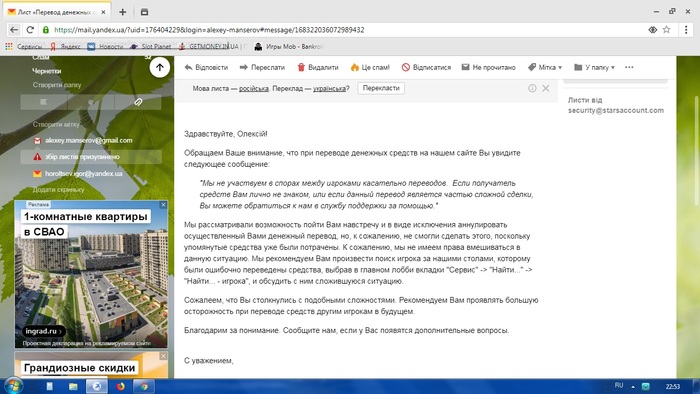
Task: Select the flagged filter button
Action: coord(44,102)
